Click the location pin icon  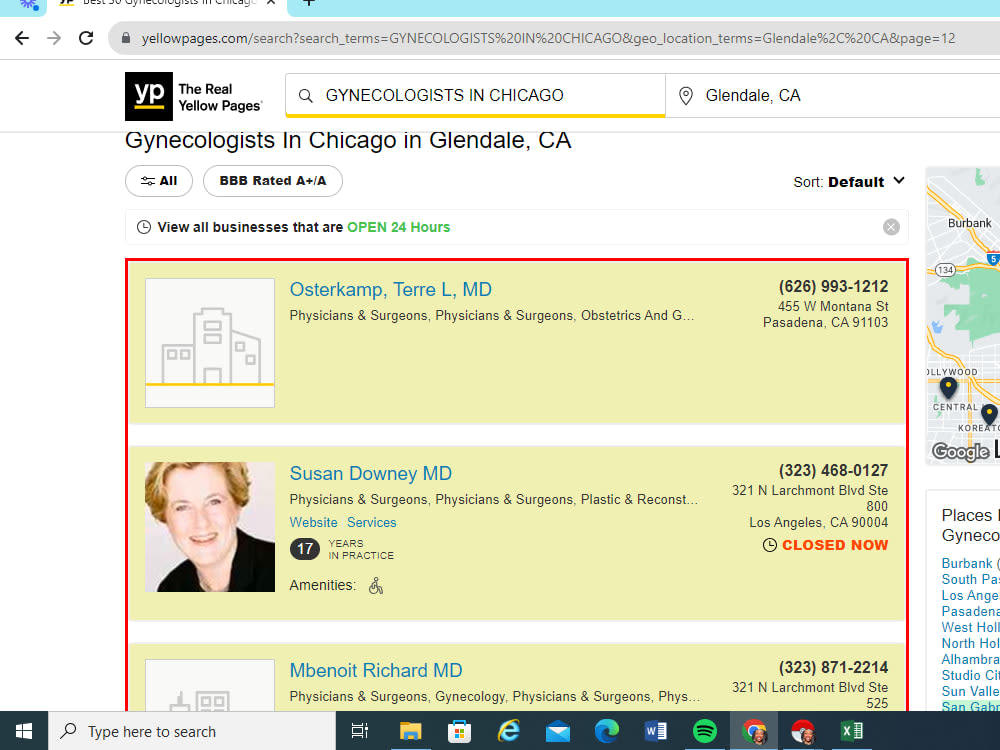coord(686,96)
